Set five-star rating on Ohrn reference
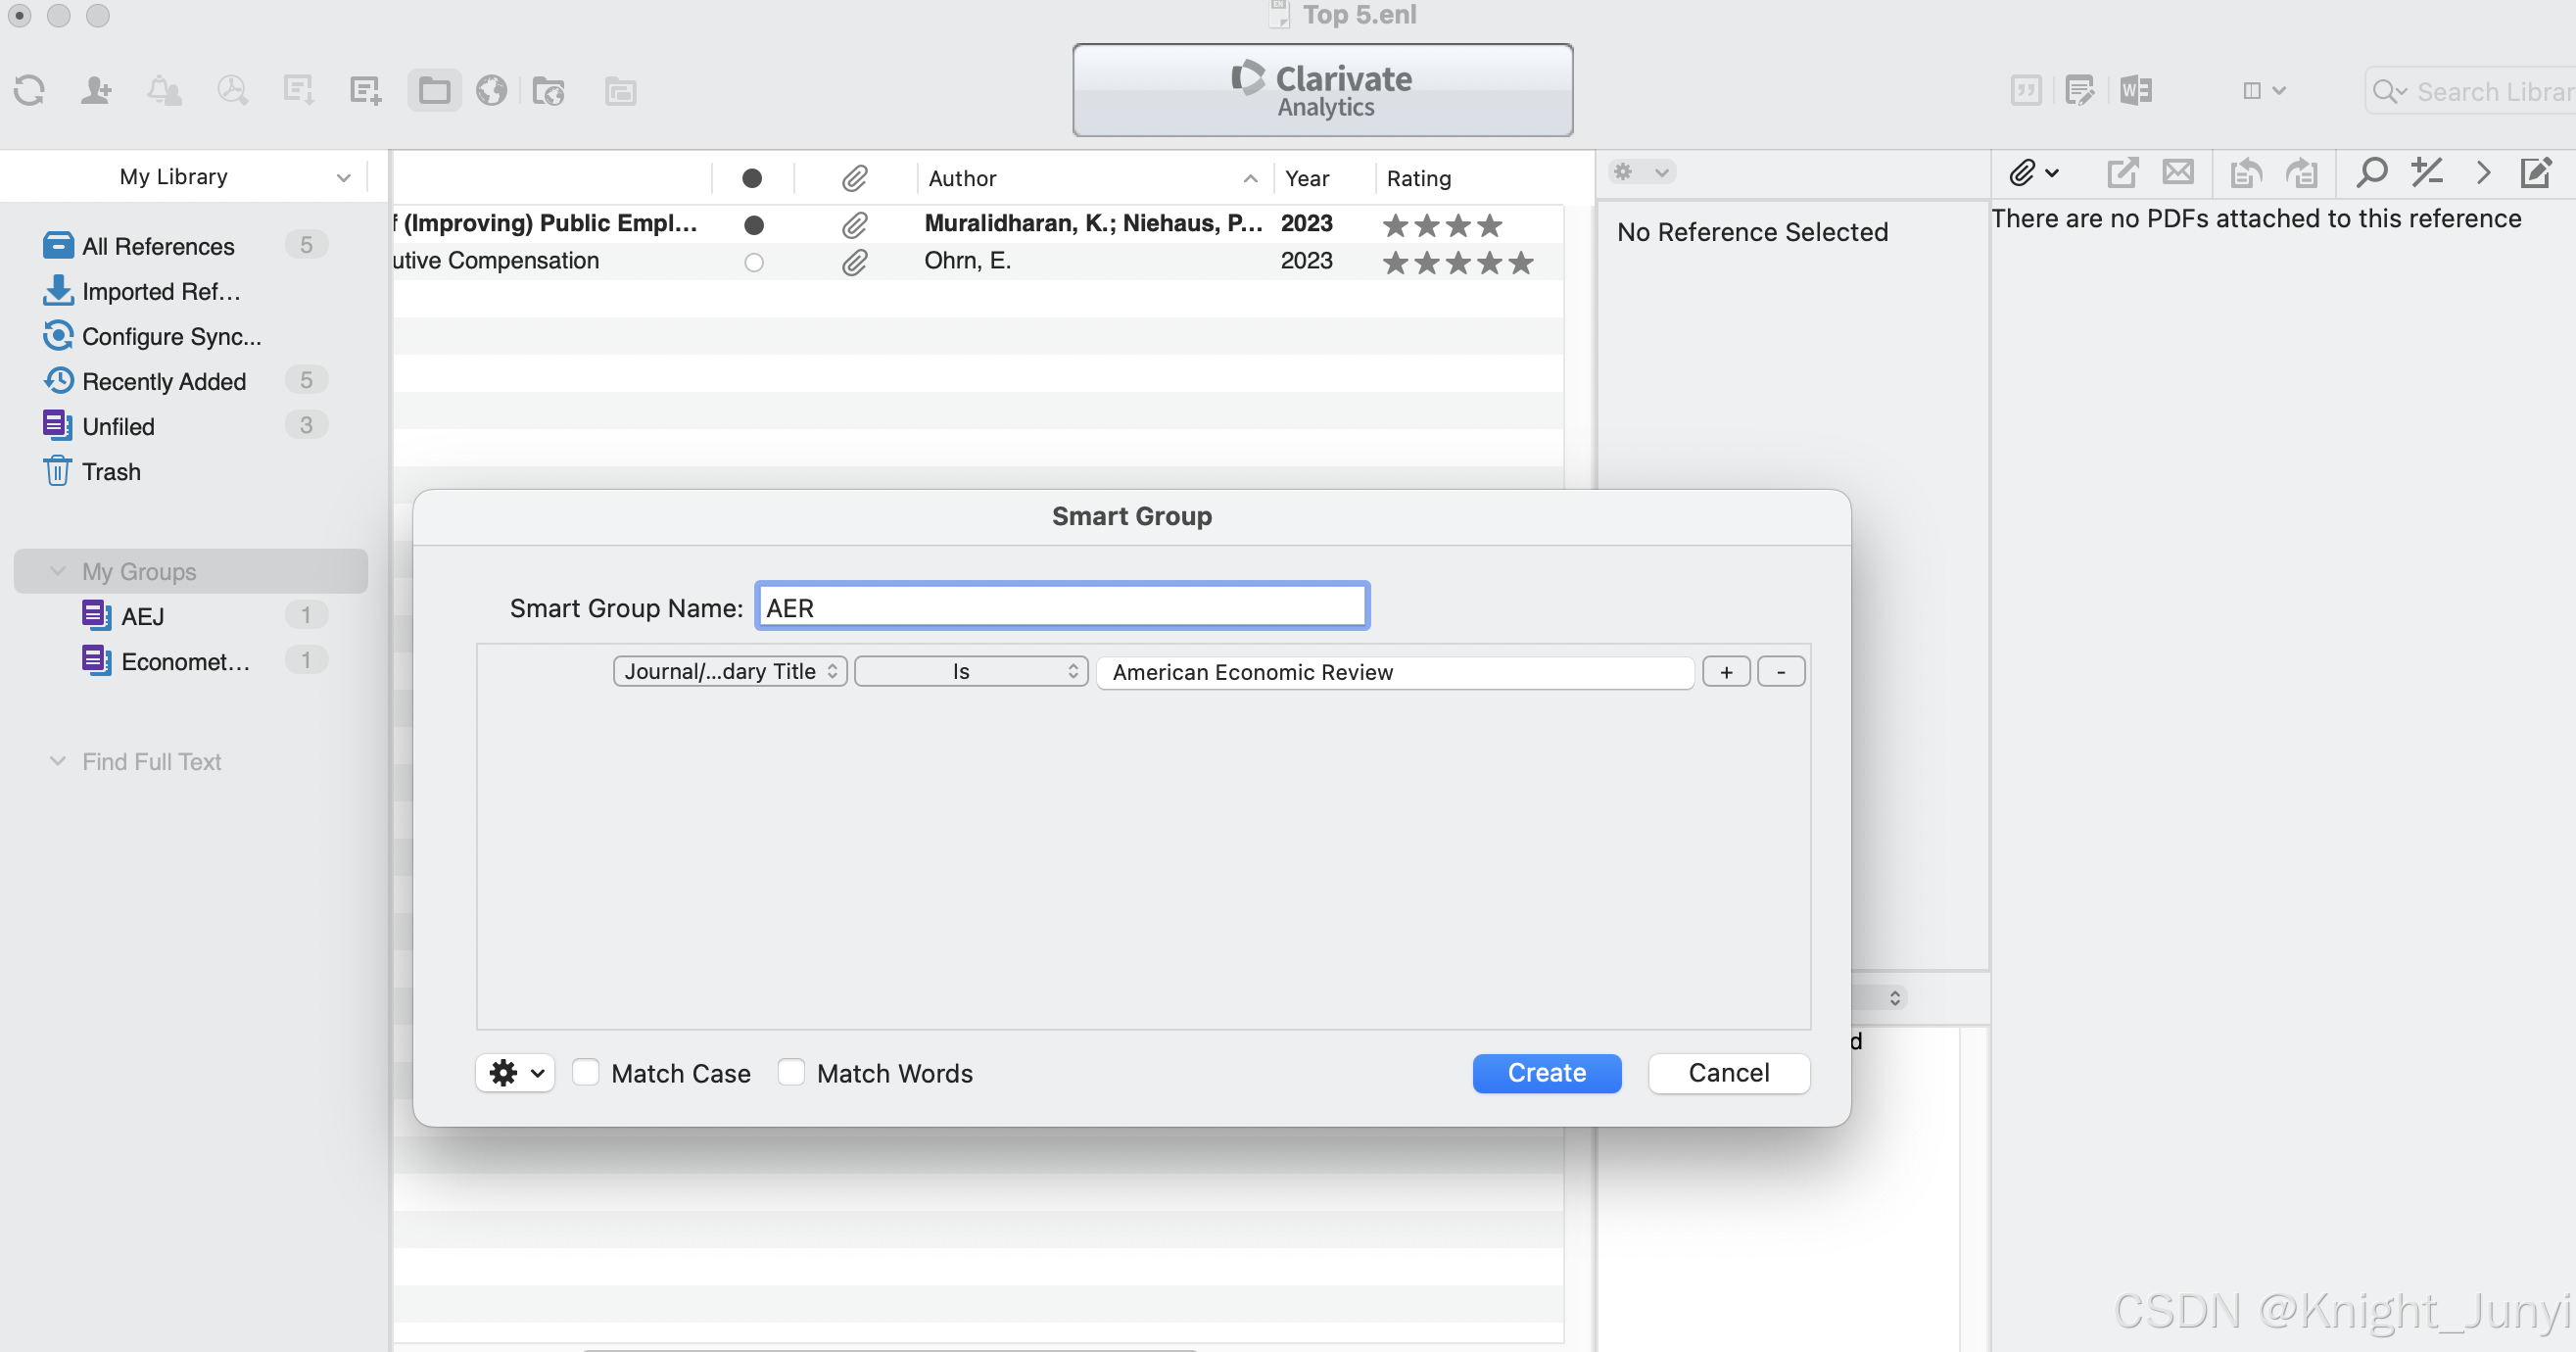 [x=1520, y=262]
